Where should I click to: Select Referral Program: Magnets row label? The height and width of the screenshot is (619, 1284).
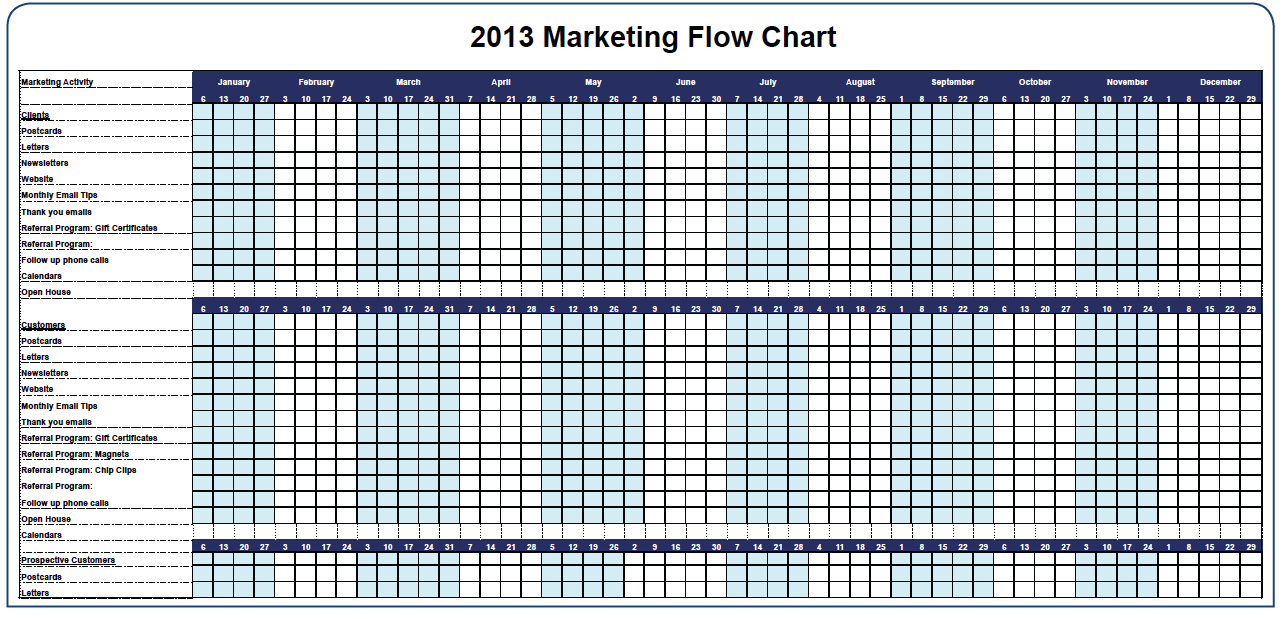pyautogui.click(x=75, y=454)
